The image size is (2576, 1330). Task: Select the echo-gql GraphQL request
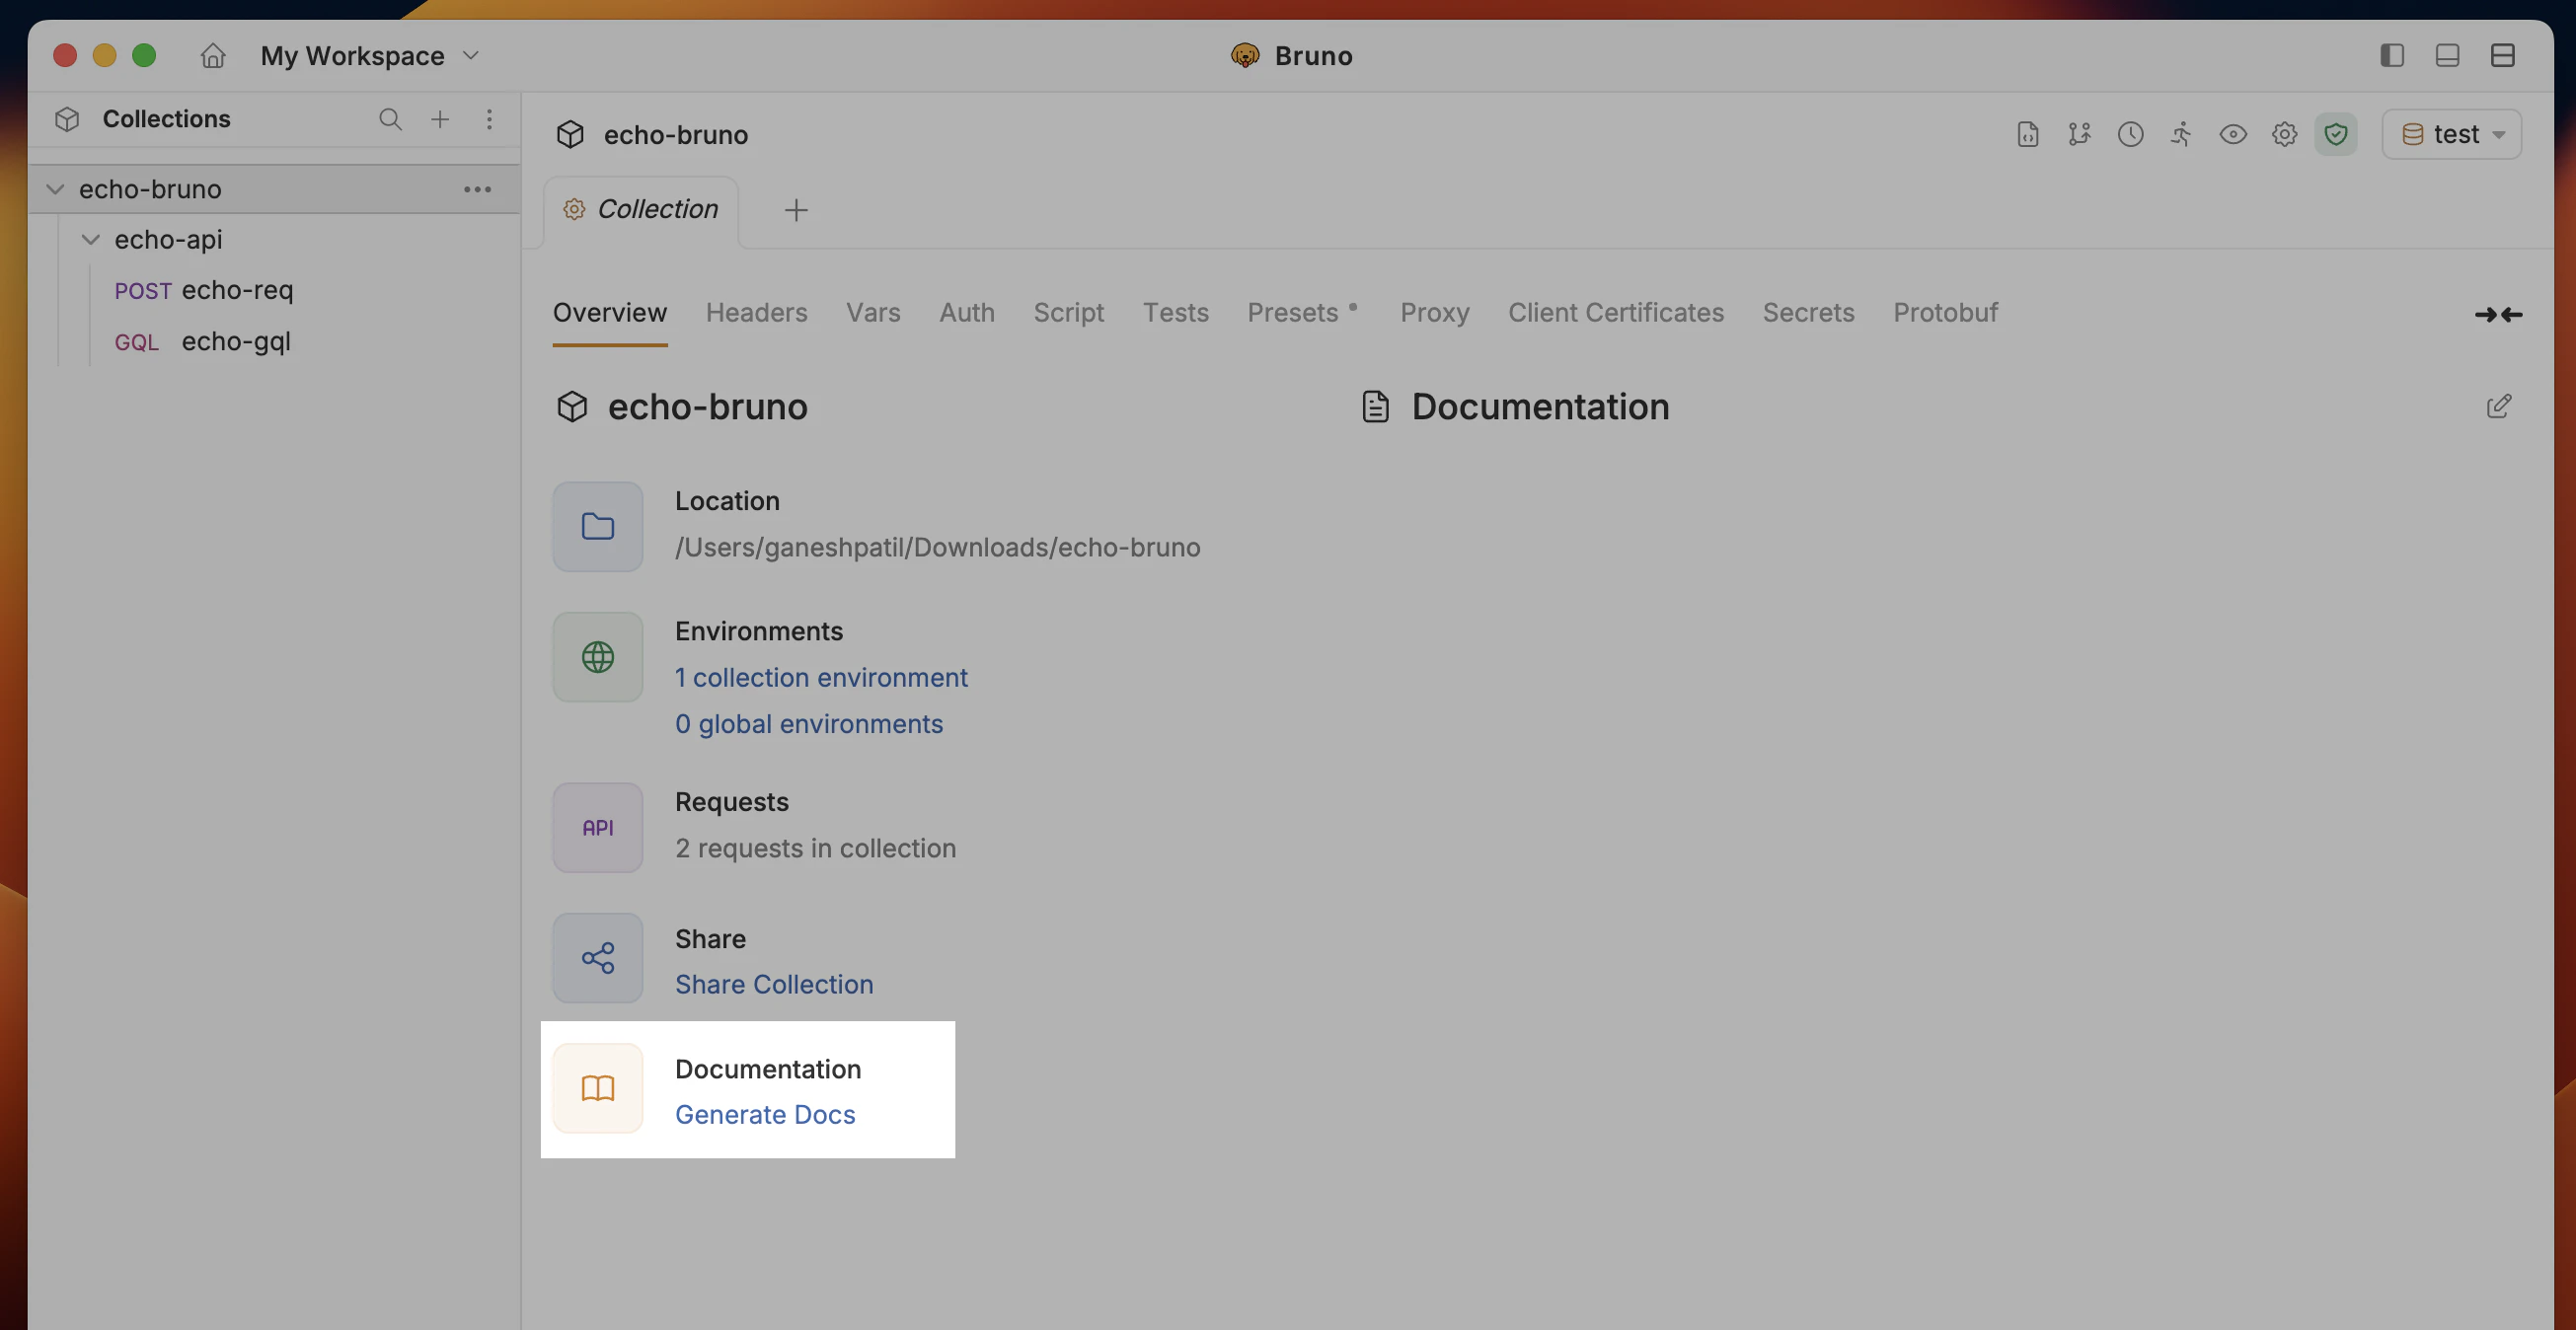tap(236, 341)
